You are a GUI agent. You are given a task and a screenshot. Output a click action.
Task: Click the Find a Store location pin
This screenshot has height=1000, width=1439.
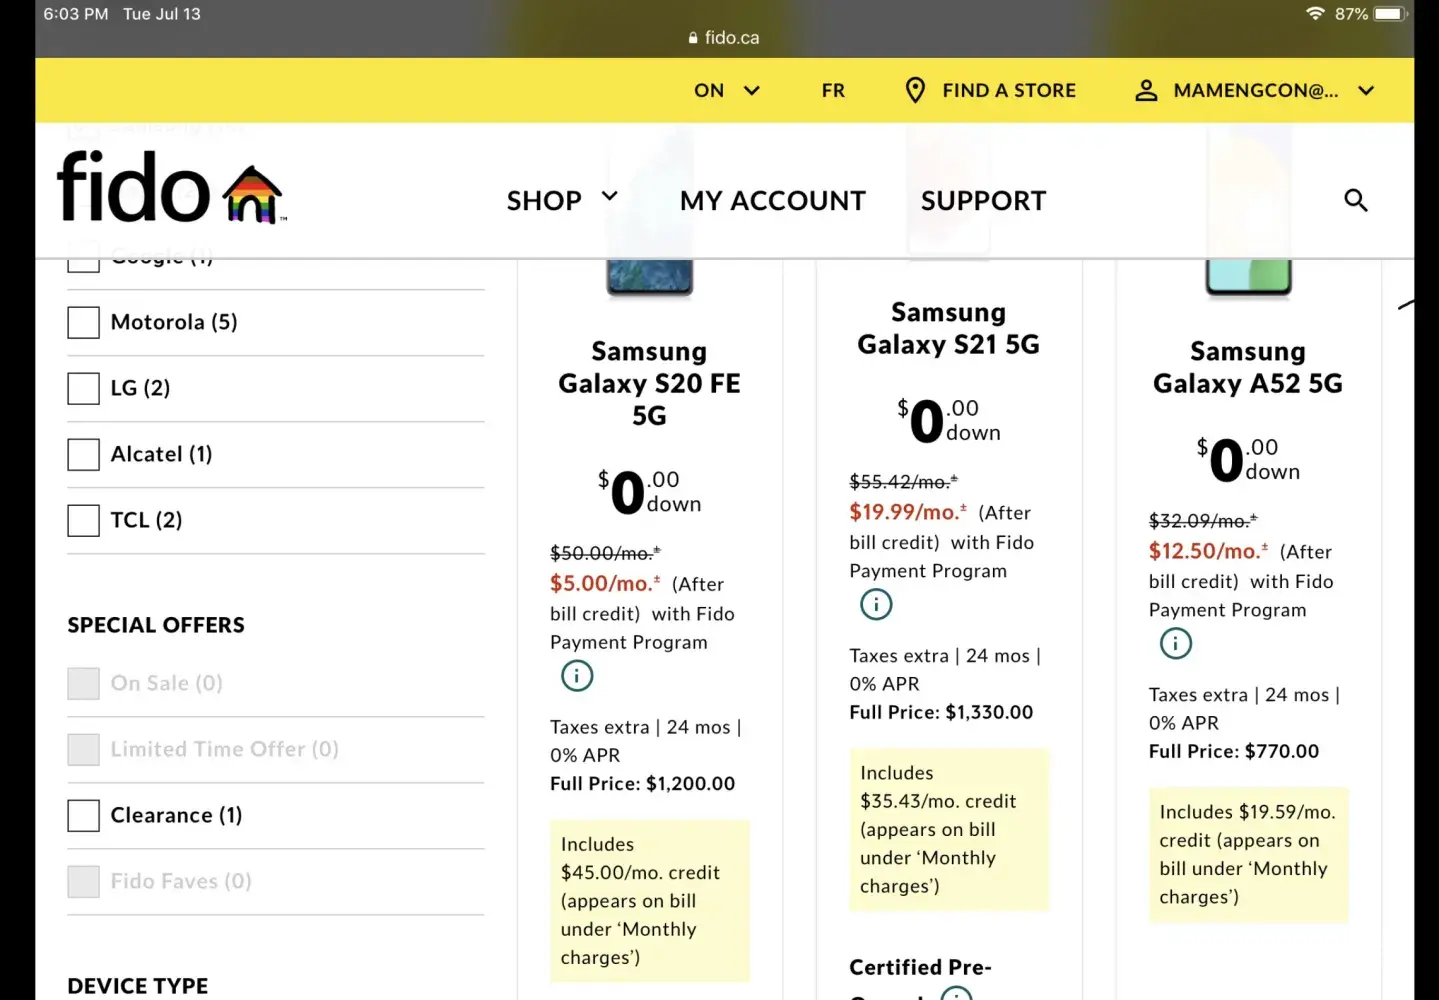tap(914, 90)
